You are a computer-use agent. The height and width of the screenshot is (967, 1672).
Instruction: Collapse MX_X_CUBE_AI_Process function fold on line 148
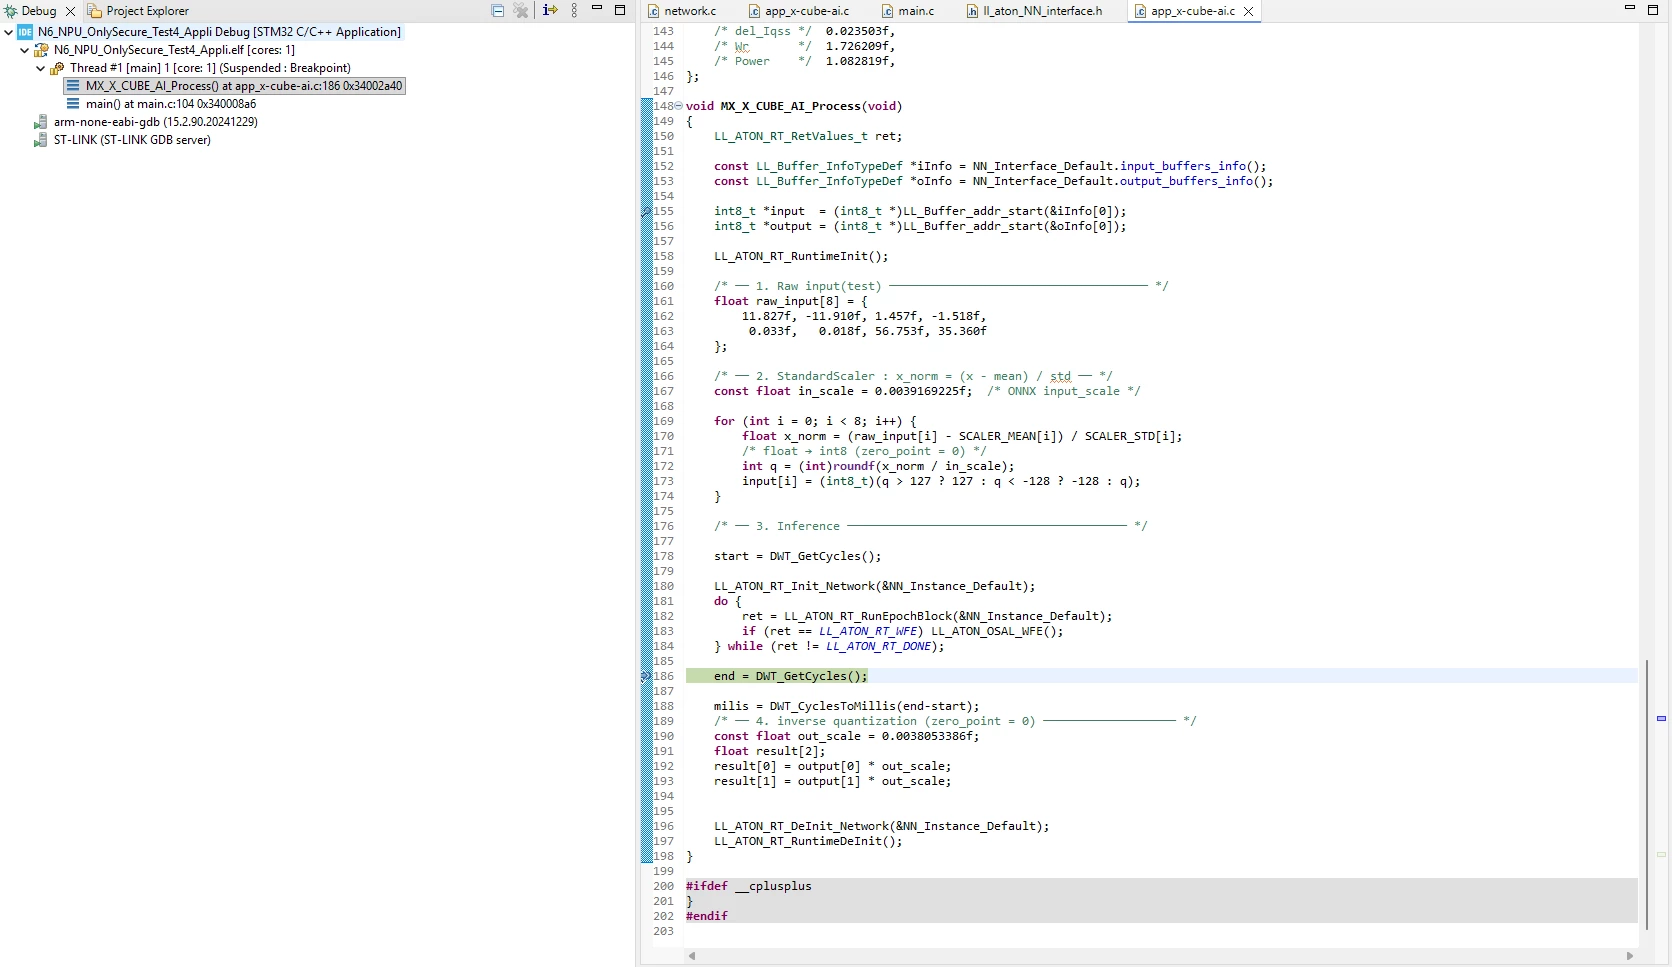coord(679,106)
